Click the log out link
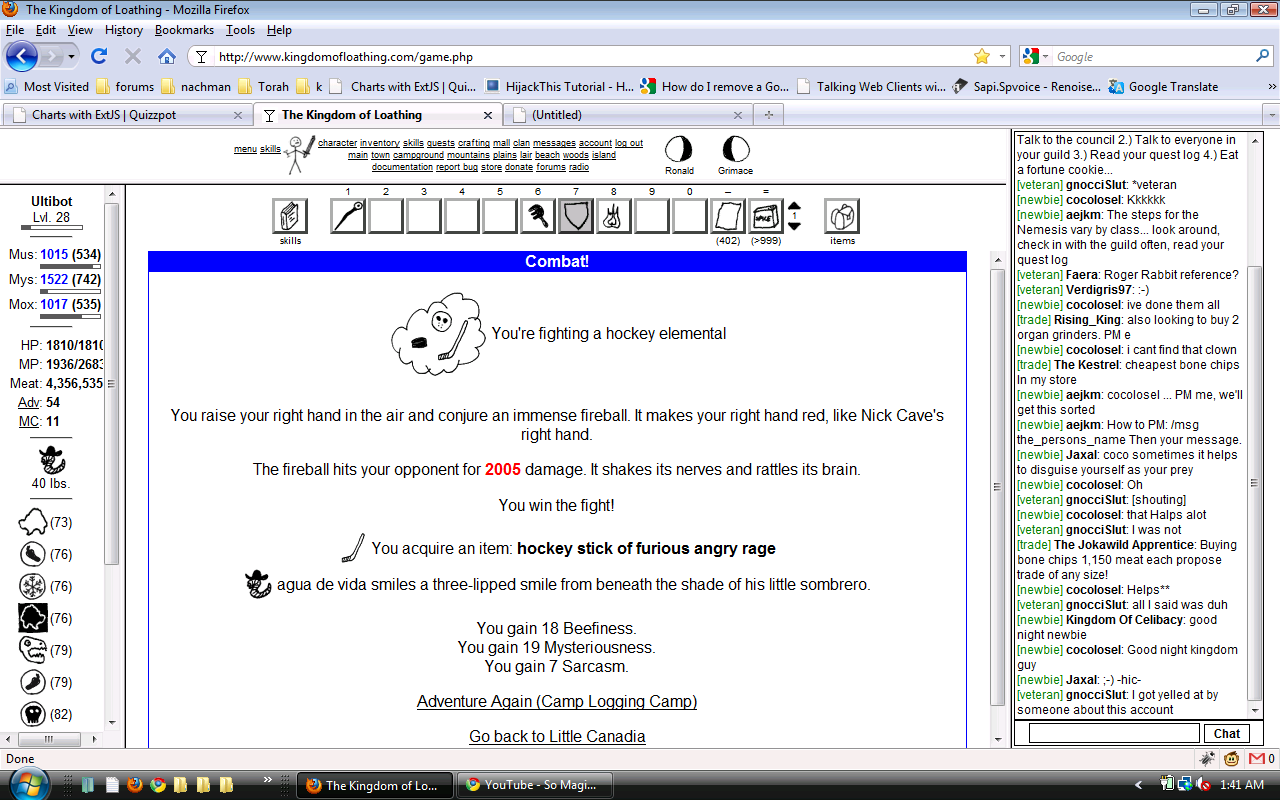 click(x=629, y=143)
